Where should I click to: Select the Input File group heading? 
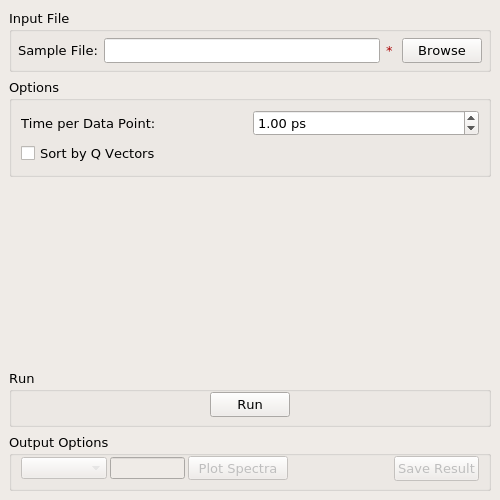click(39, 19)
